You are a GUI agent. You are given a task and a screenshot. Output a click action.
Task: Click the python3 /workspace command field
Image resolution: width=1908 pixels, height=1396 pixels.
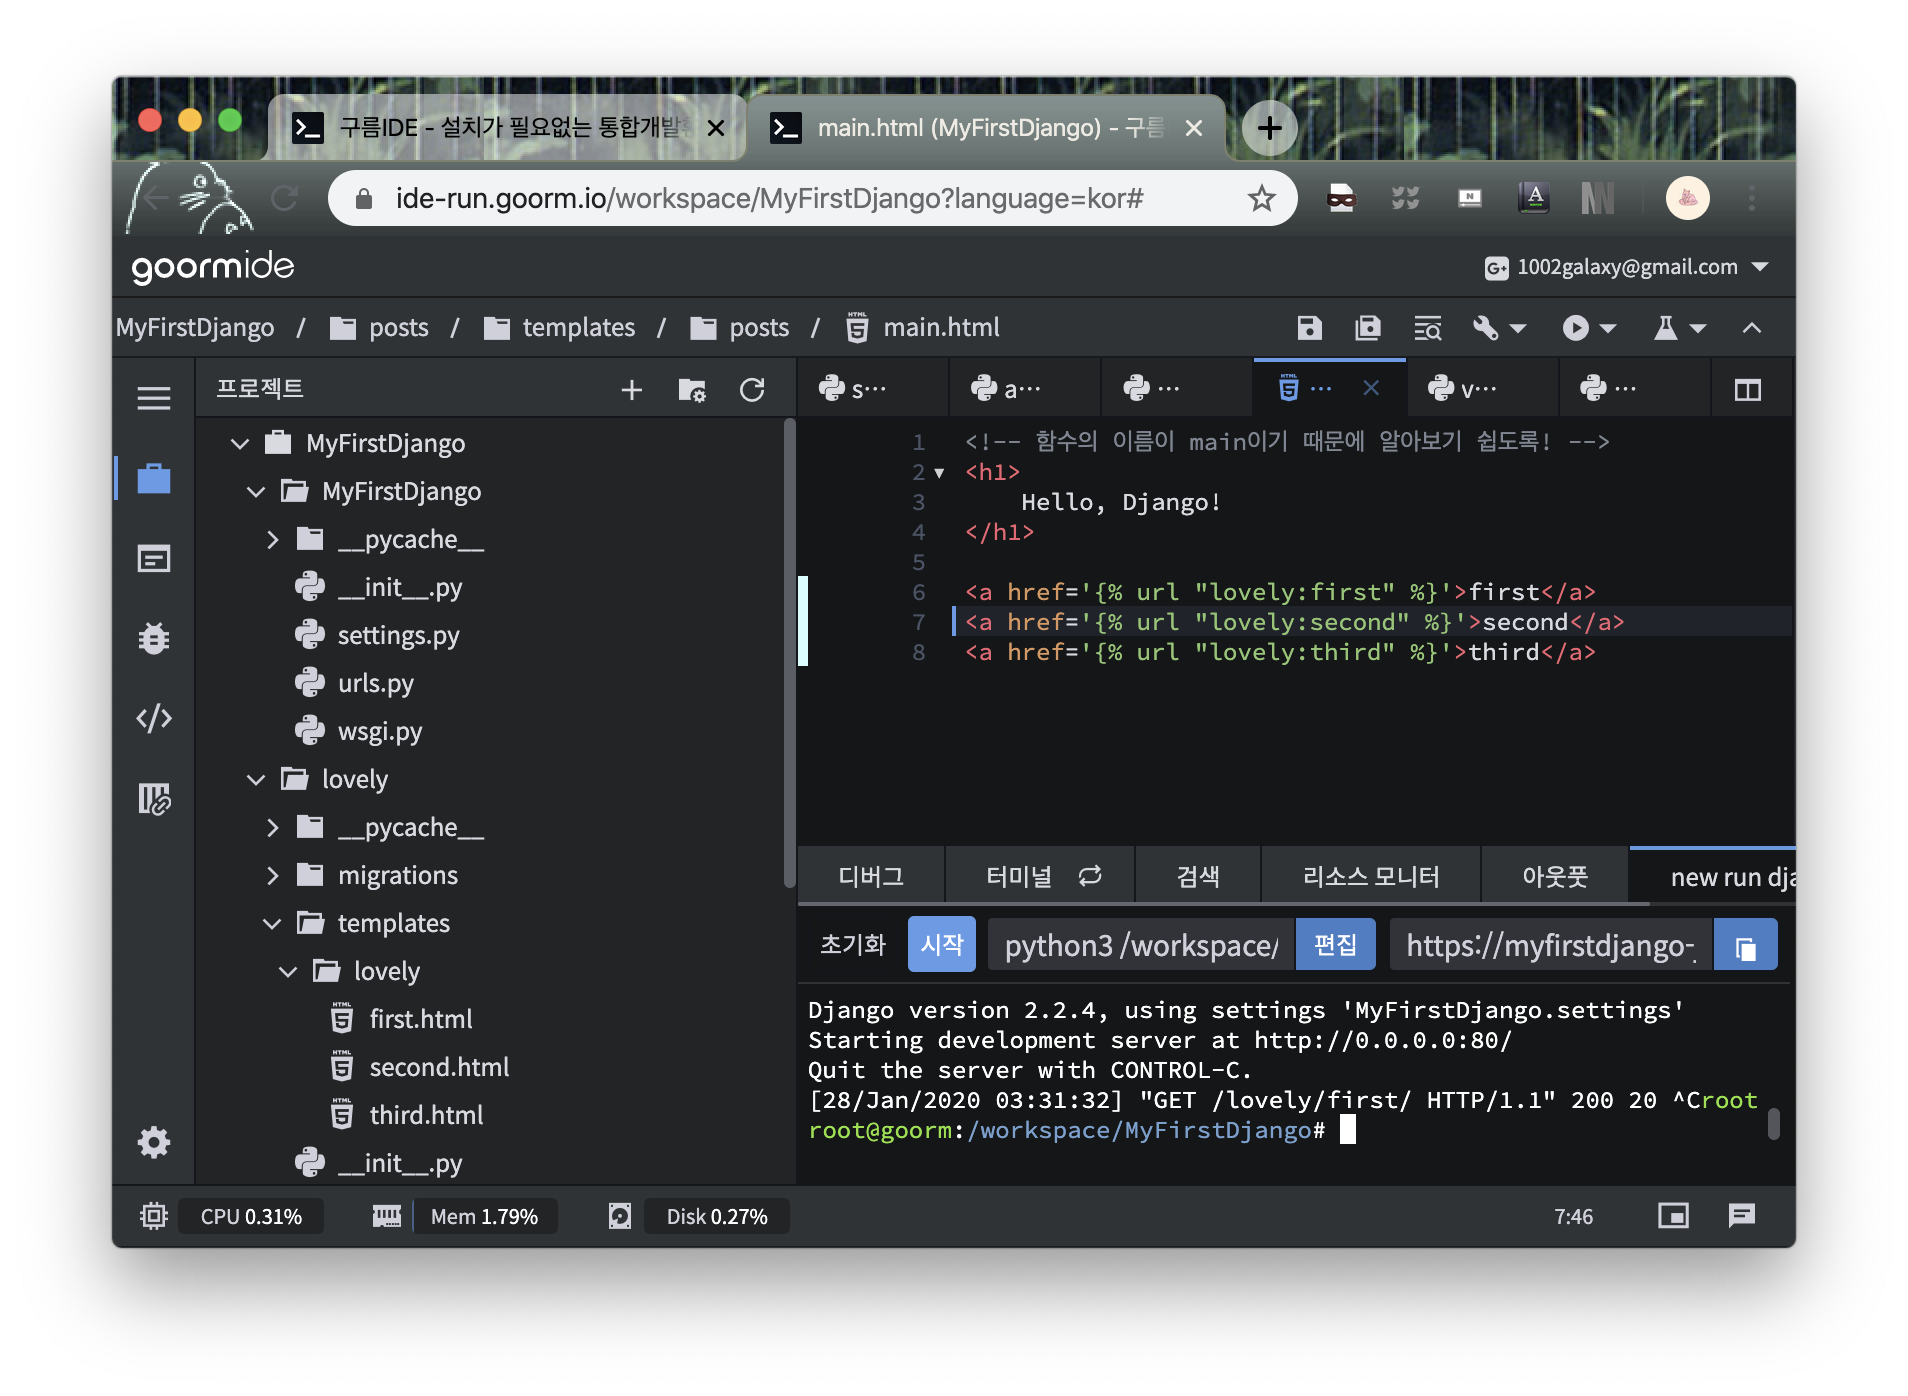pyautogui.click(x=1141, y=945)
